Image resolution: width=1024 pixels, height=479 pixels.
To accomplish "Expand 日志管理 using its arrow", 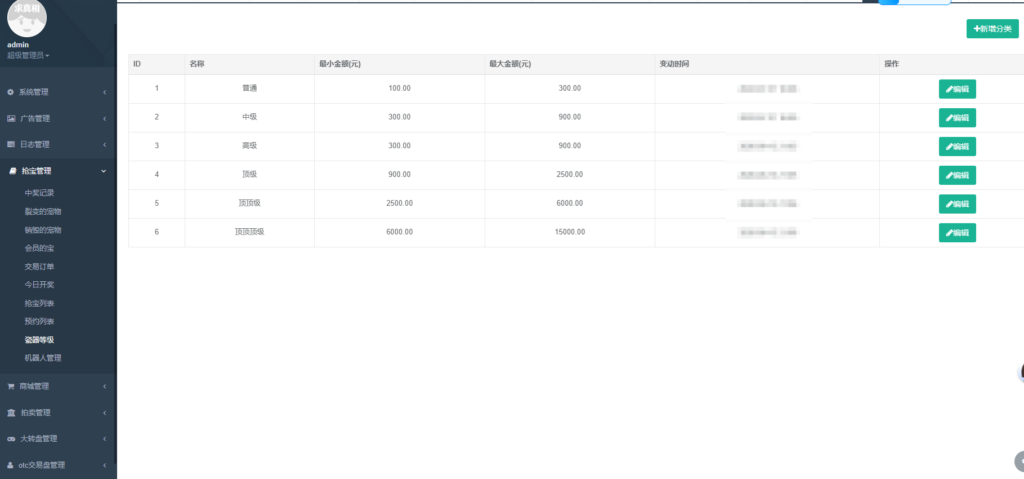I will point(104,144).
